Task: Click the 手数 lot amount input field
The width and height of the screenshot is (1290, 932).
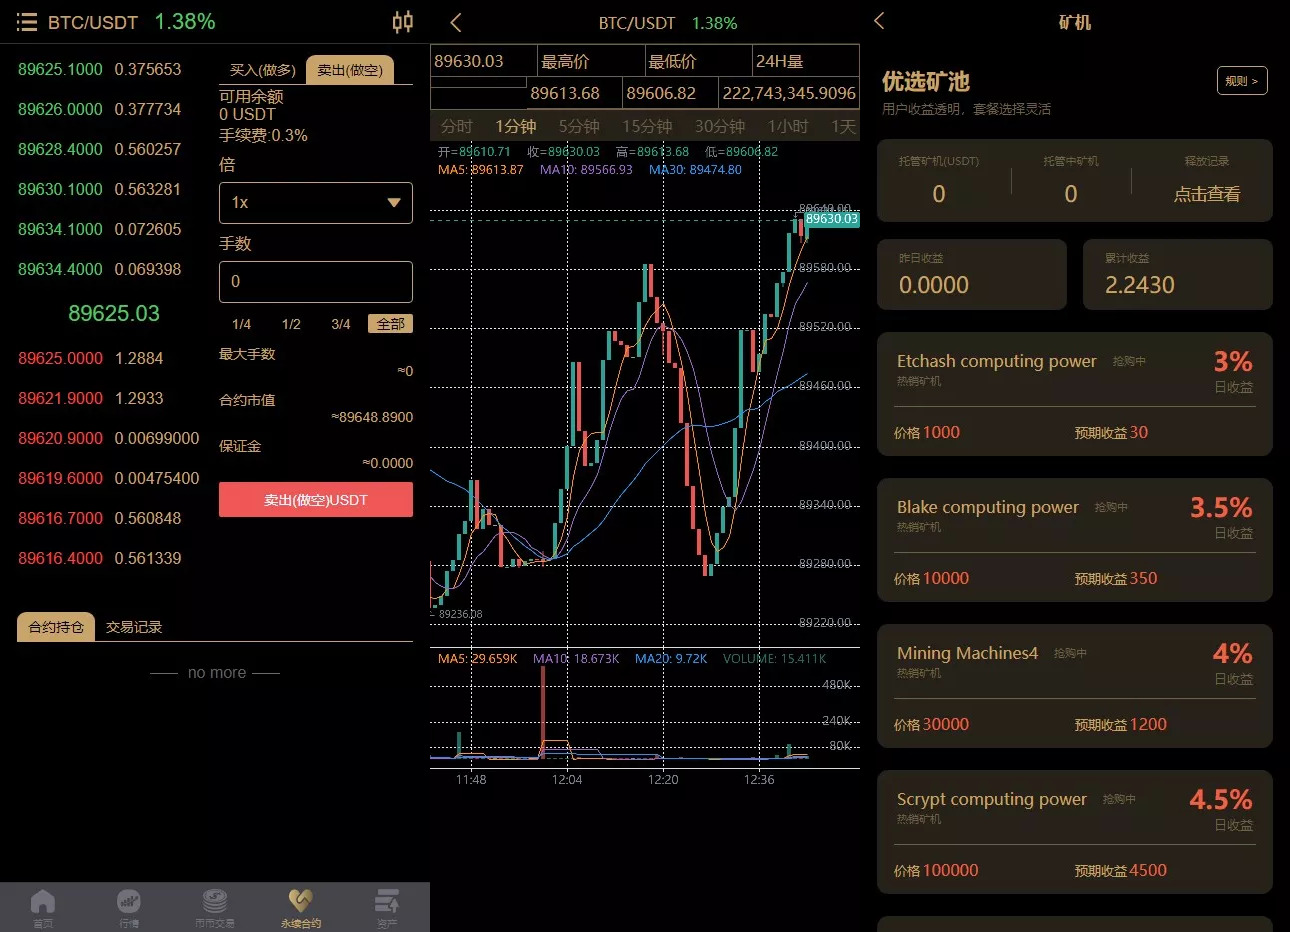Action: (x=315, y=282)
